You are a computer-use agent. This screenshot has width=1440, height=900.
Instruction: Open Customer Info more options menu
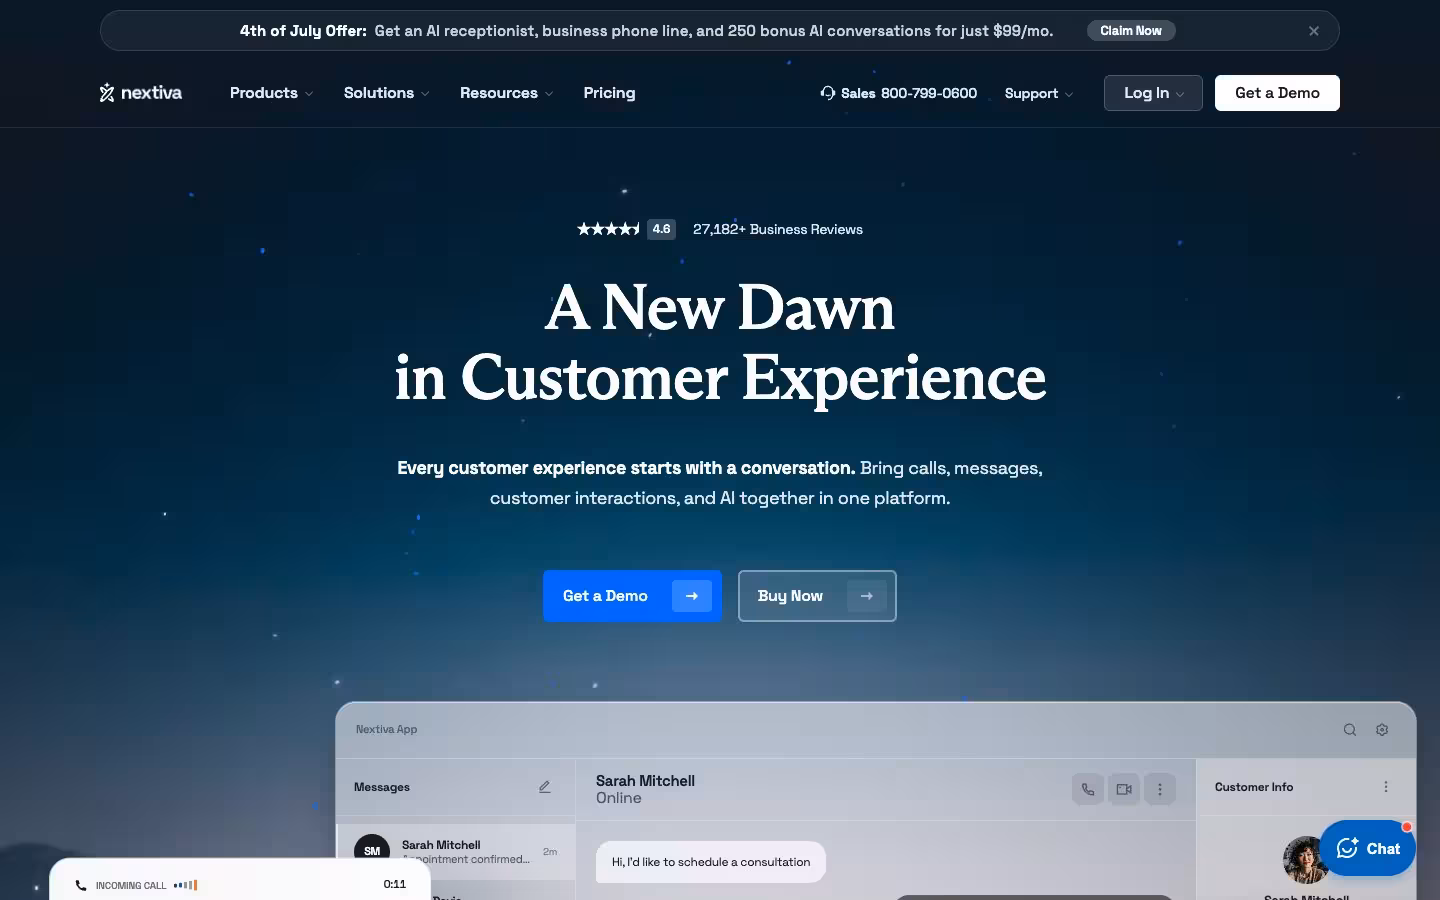click(x=1386, y=787)
